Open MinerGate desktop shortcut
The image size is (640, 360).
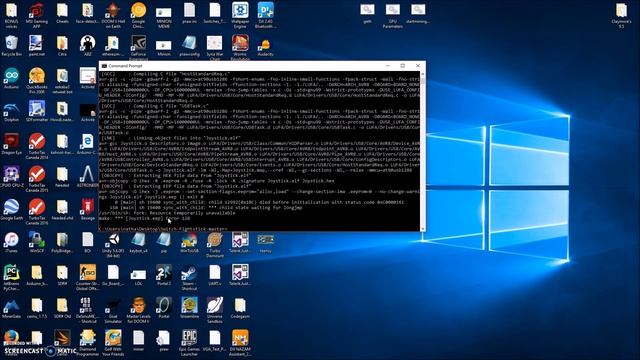(11, 308)
